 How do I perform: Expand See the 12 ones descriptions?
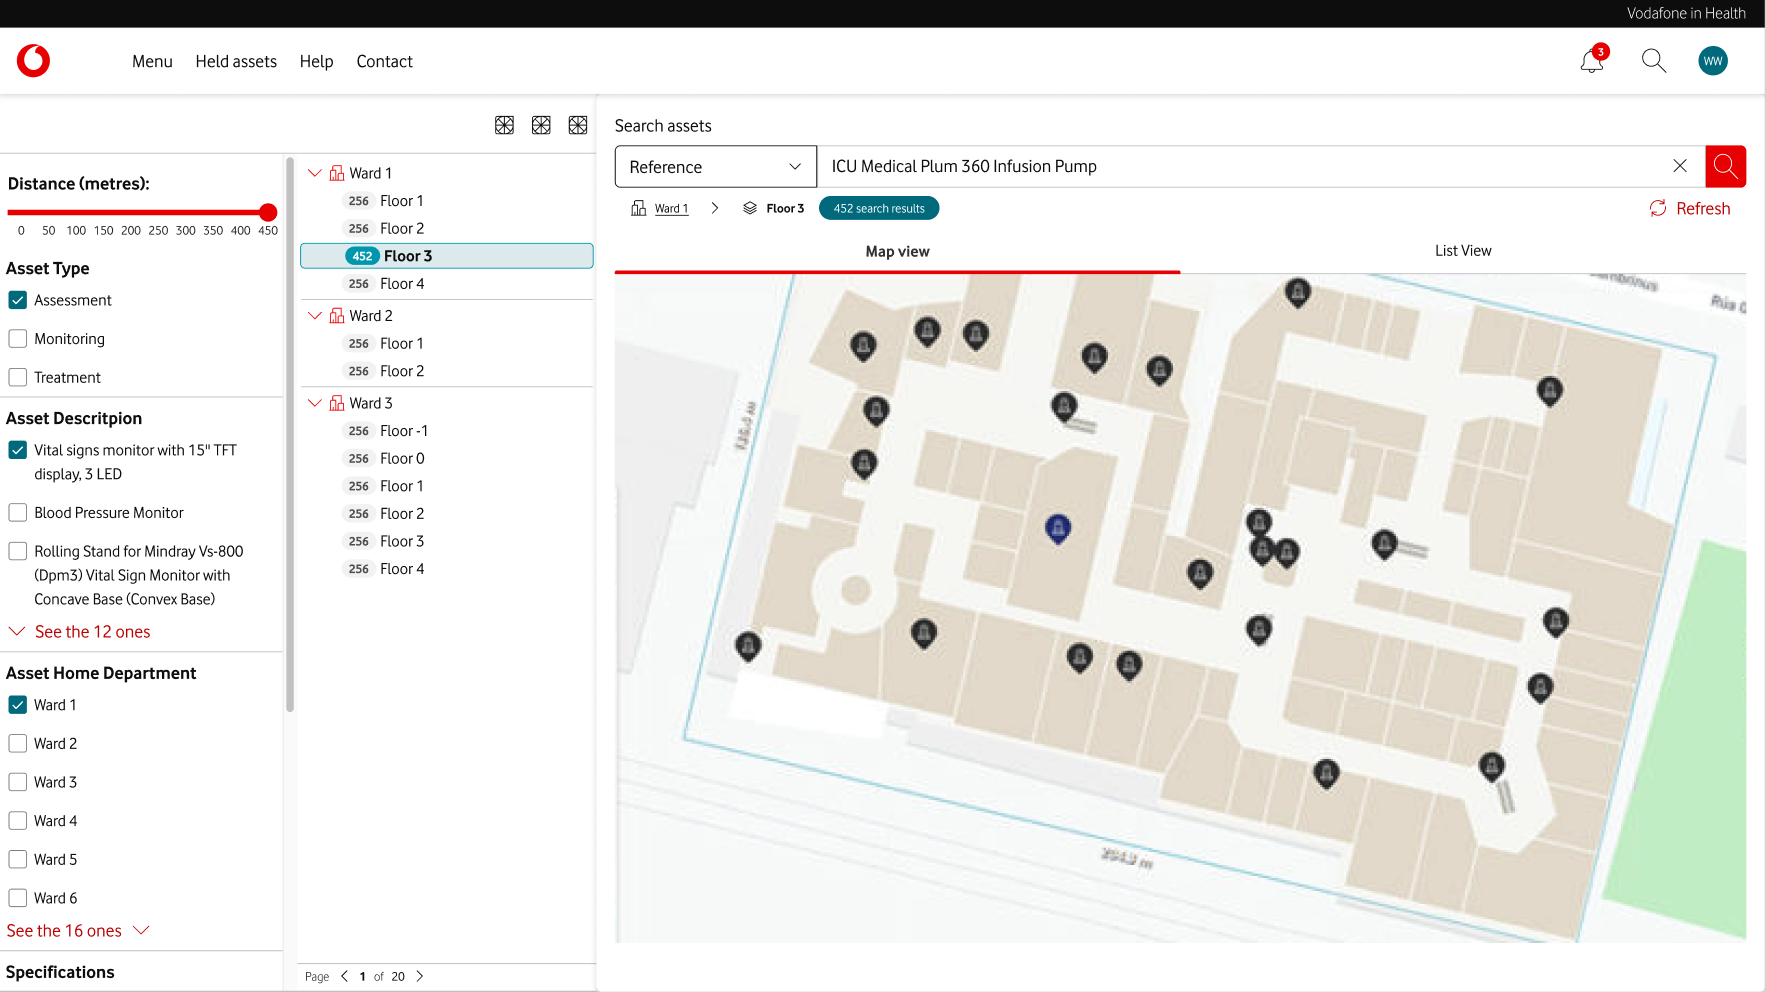pos(80,632)
